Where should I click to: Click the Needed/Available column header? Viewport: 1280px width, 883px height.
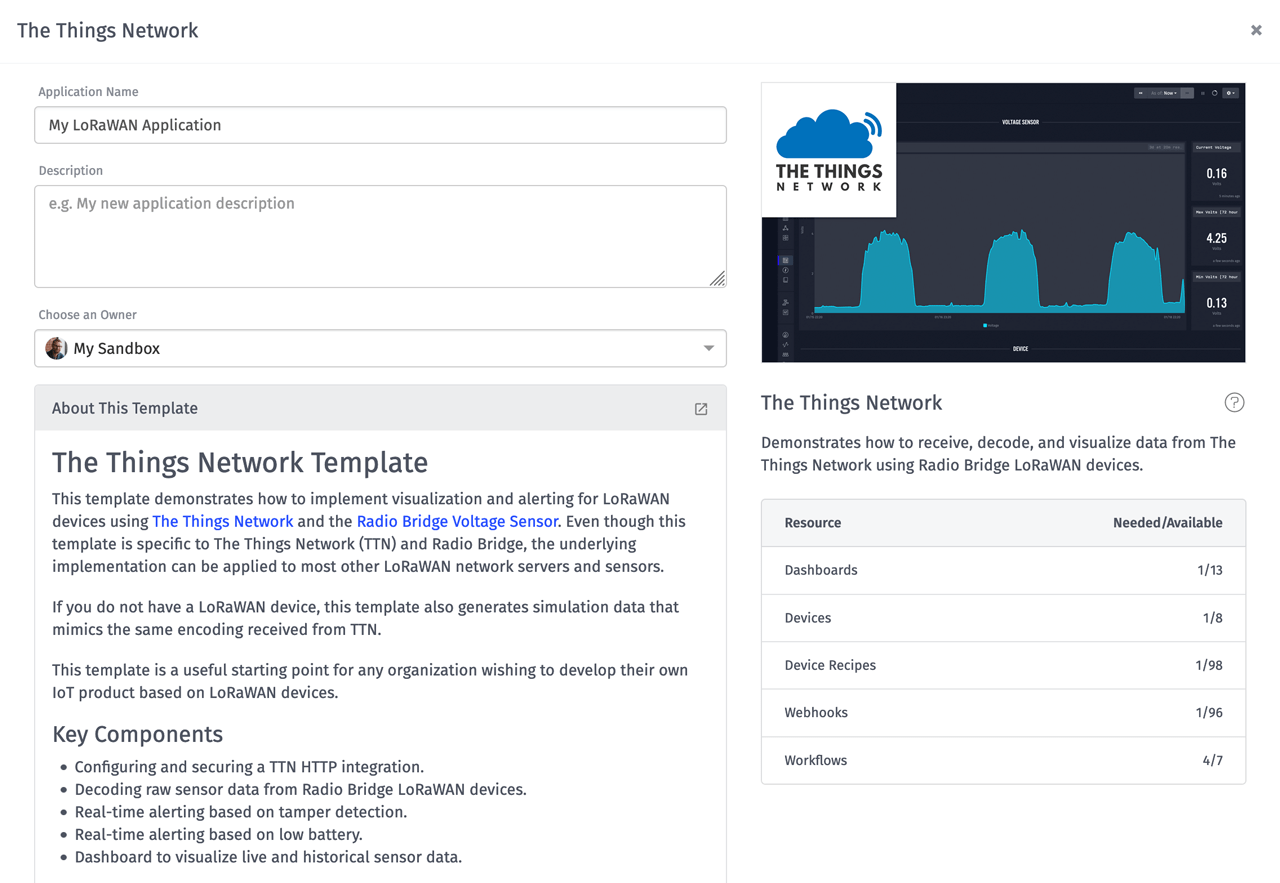[1167, 523]
